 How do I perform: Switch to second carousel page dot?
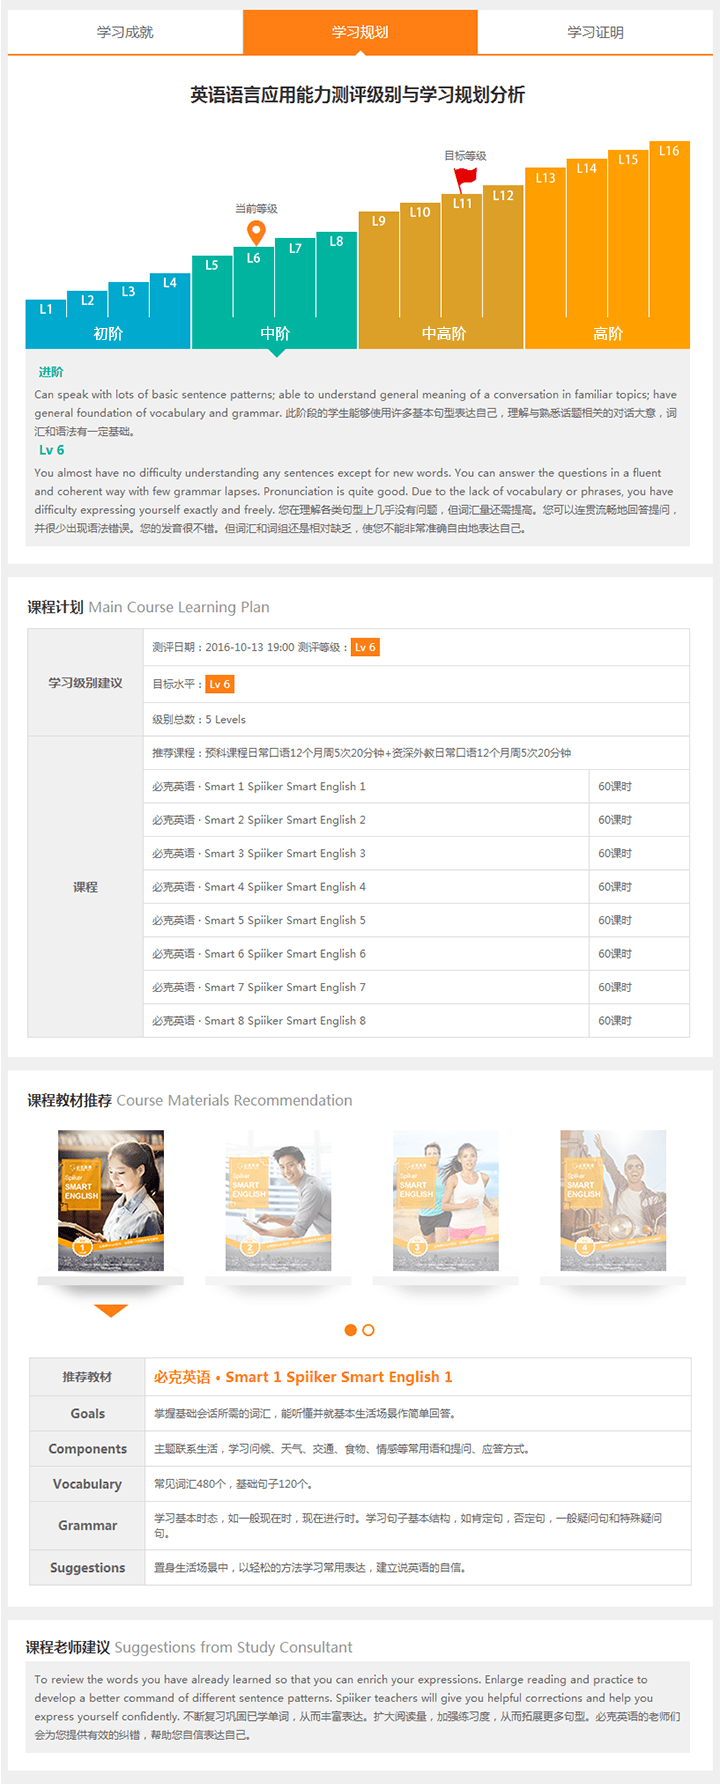point(369,1330)
